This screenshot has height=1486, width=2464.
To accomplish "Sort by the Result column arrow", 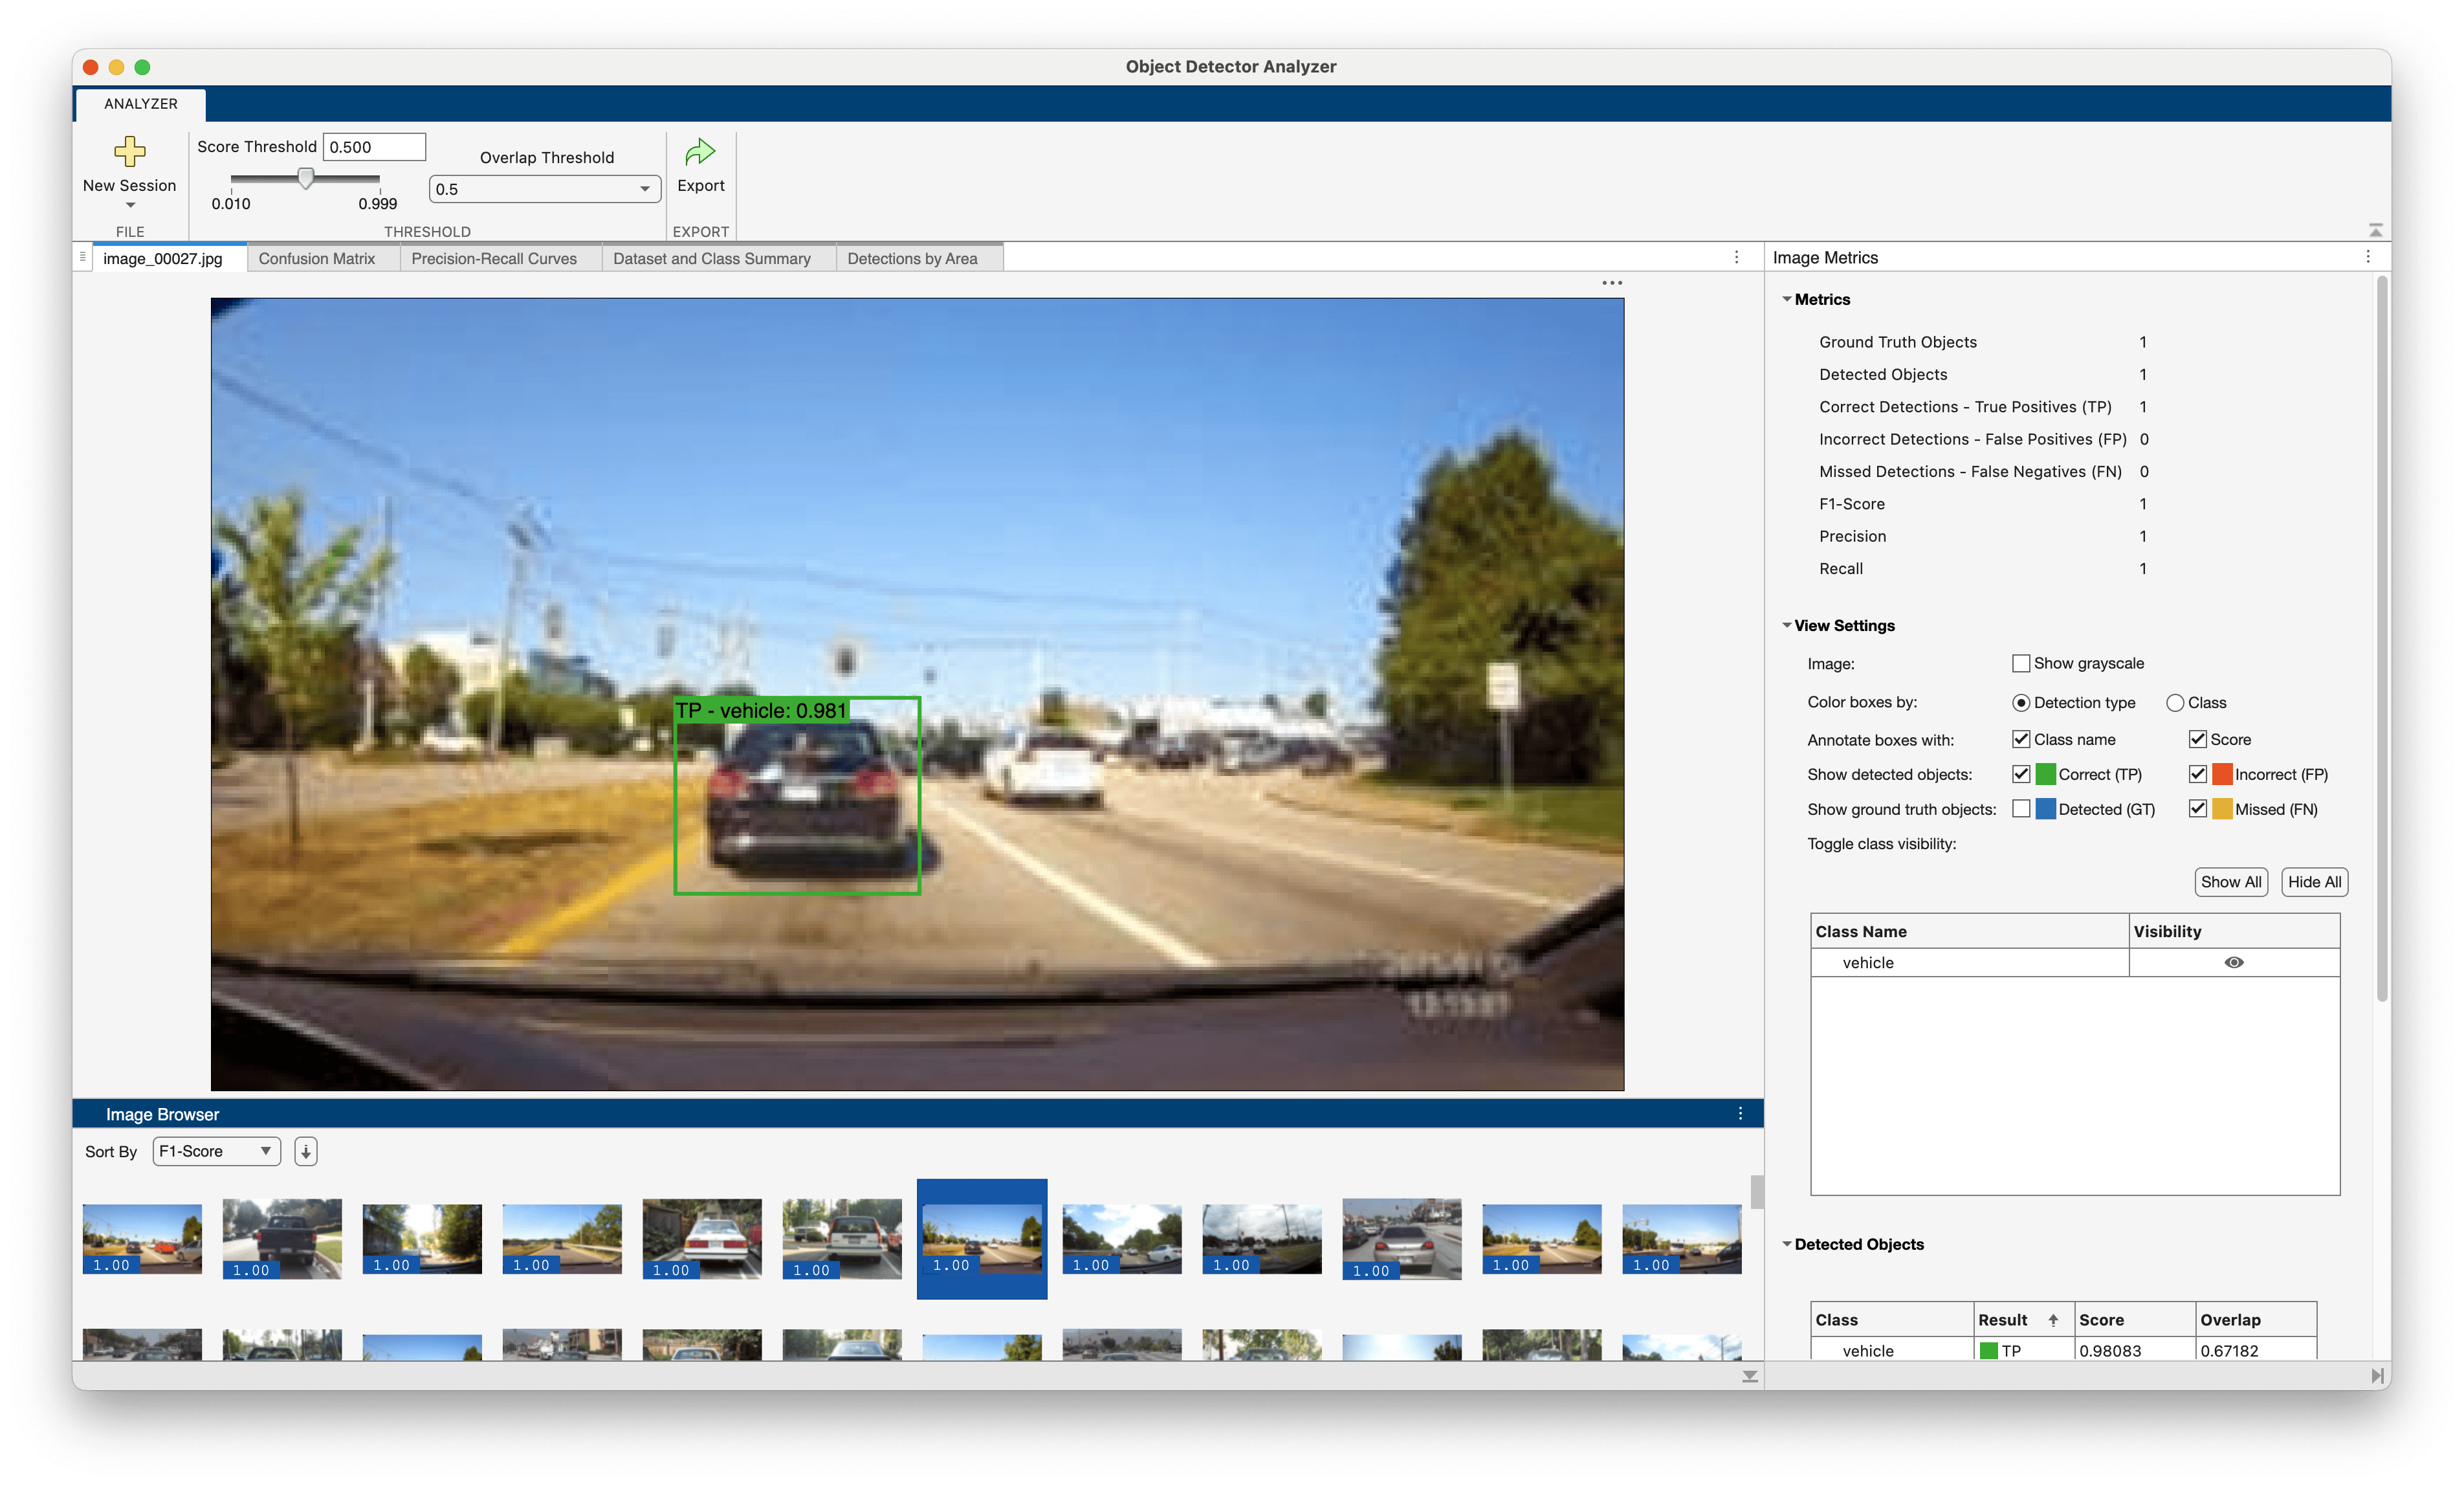I will 2053,1320.
